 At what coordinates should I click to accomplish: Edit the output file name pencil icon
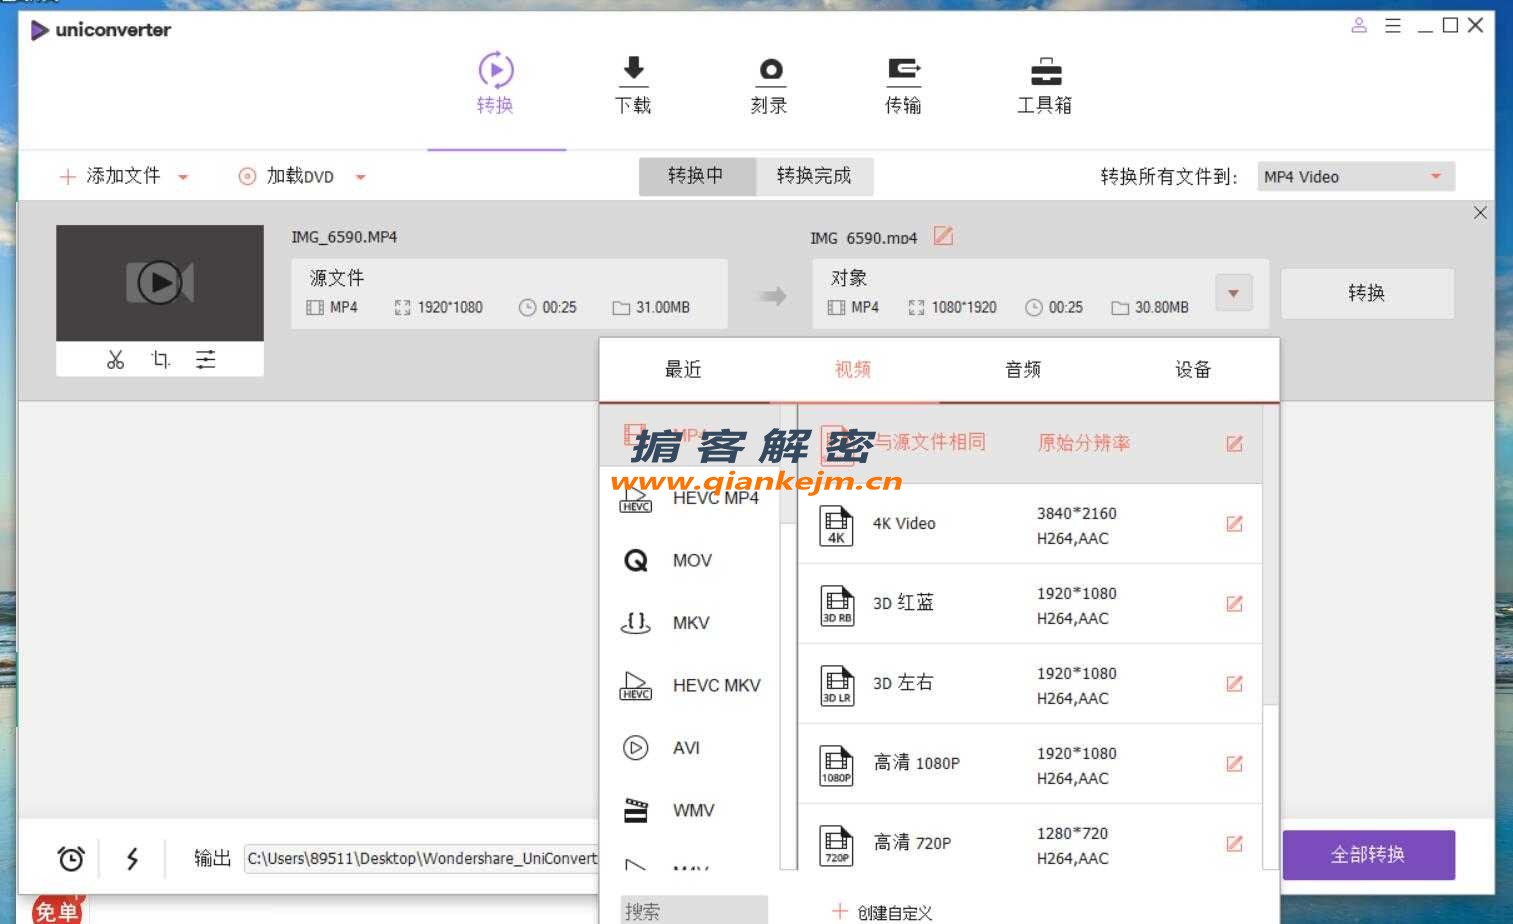pos(943,236)
